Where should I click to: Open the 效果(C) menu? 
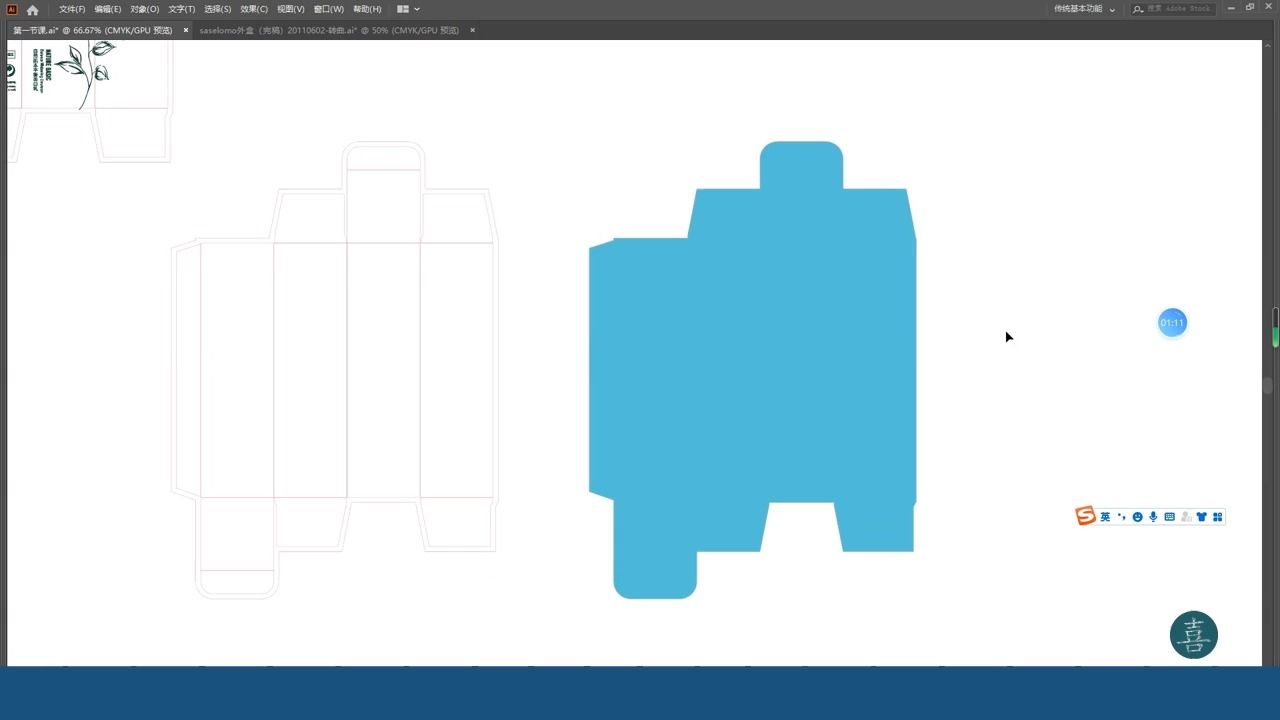click(x=254, y=9)
